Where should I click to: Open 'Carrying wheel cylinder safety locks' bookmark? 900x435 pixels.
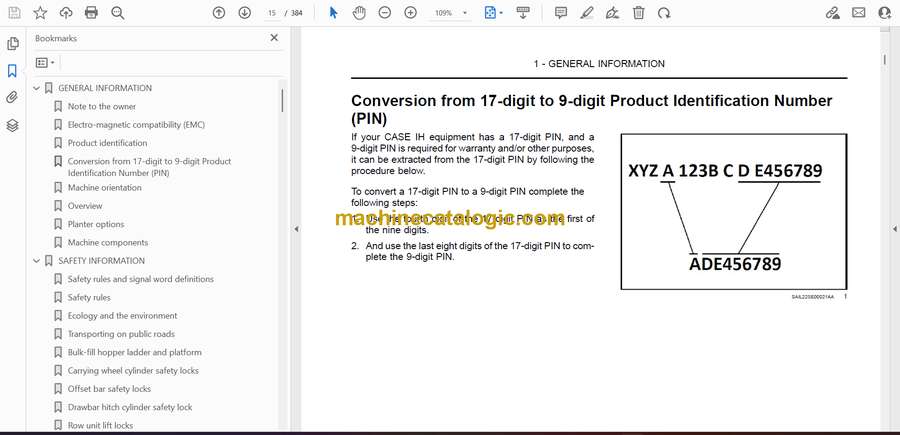(133, 371)
